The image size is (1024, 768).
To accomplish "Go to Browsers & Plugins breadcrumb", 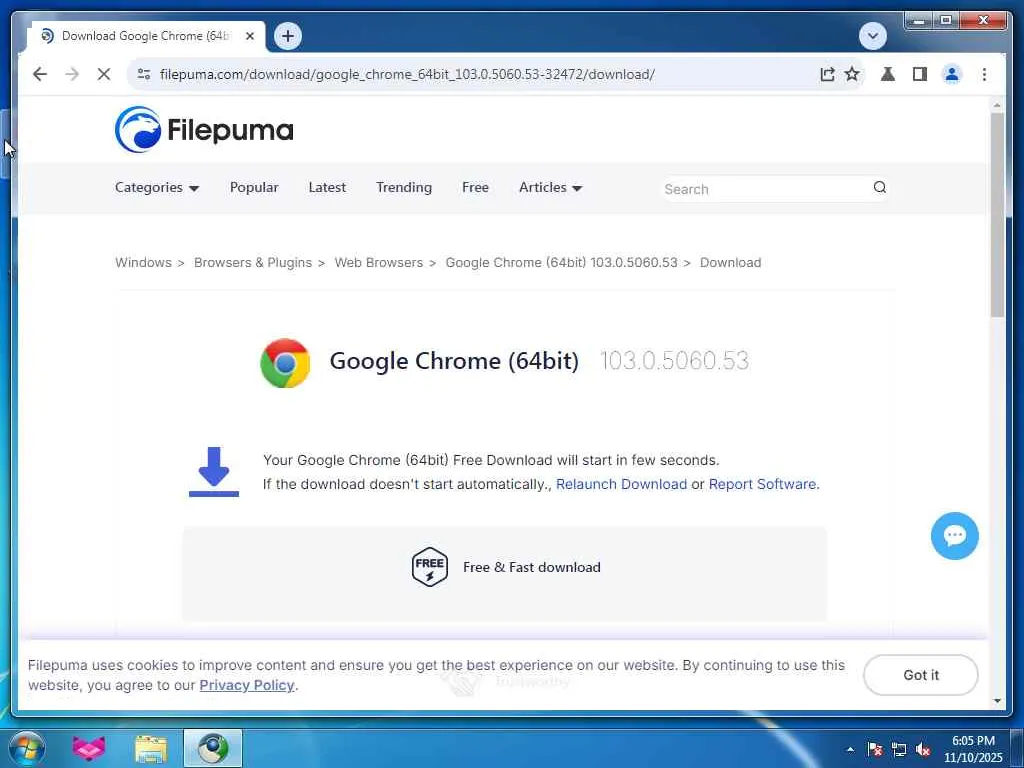I will coord(253,263).
